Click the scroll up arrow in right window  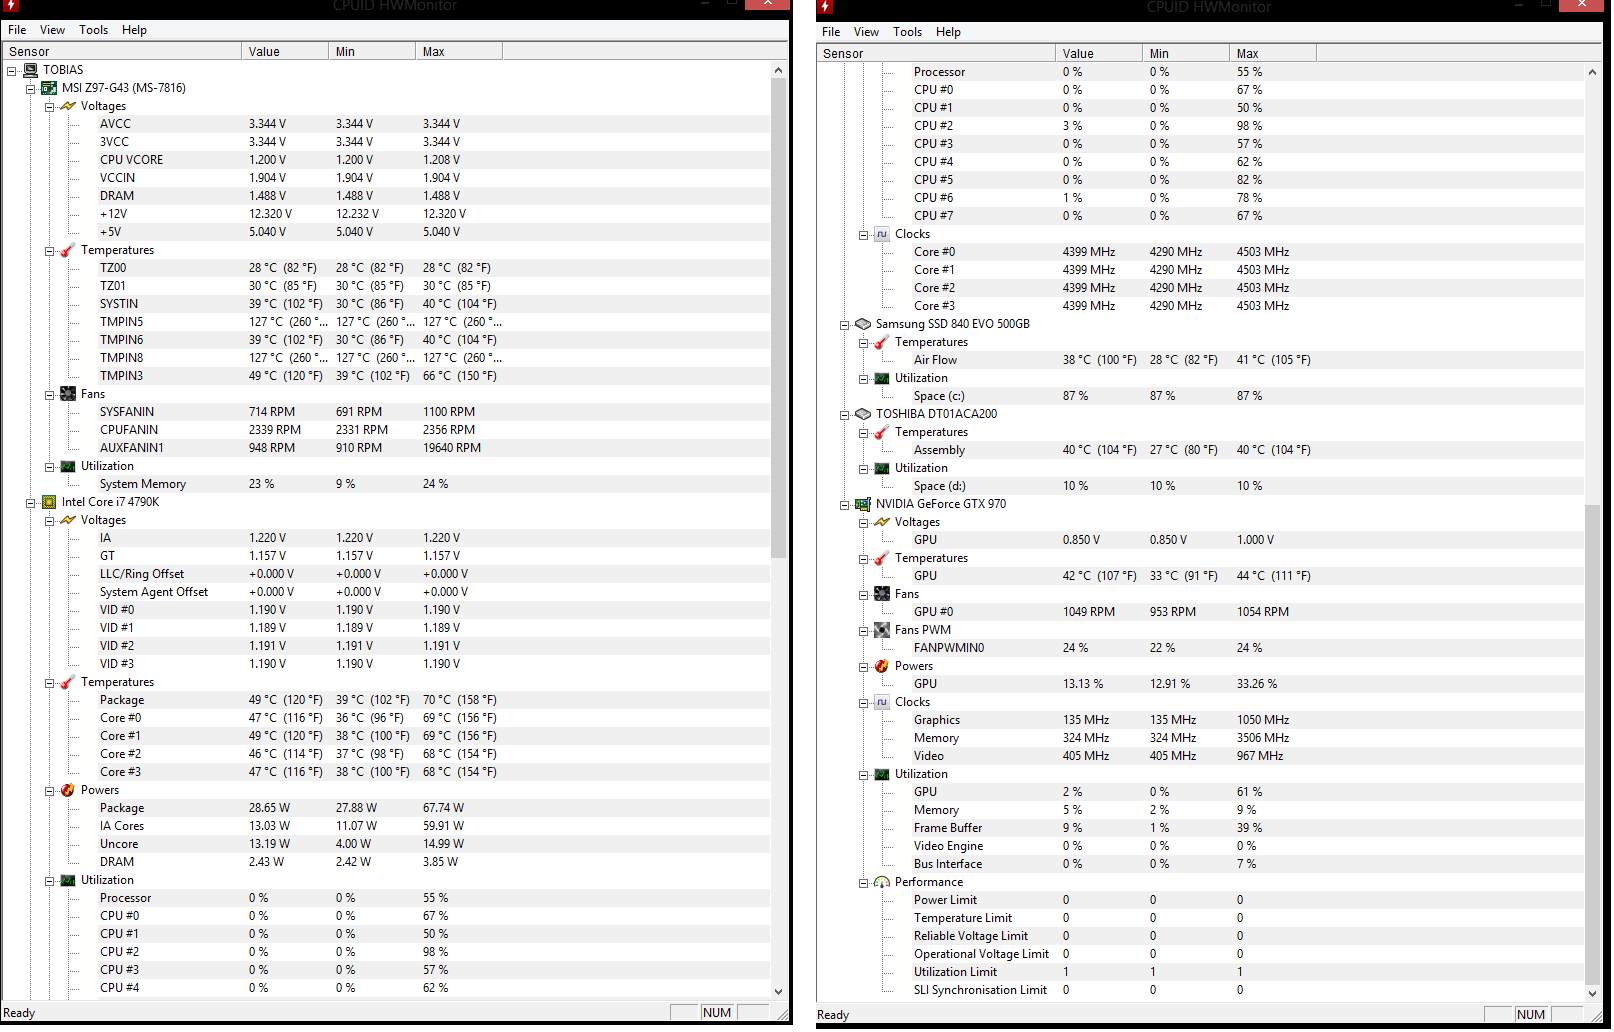[x=1593, y=72]
